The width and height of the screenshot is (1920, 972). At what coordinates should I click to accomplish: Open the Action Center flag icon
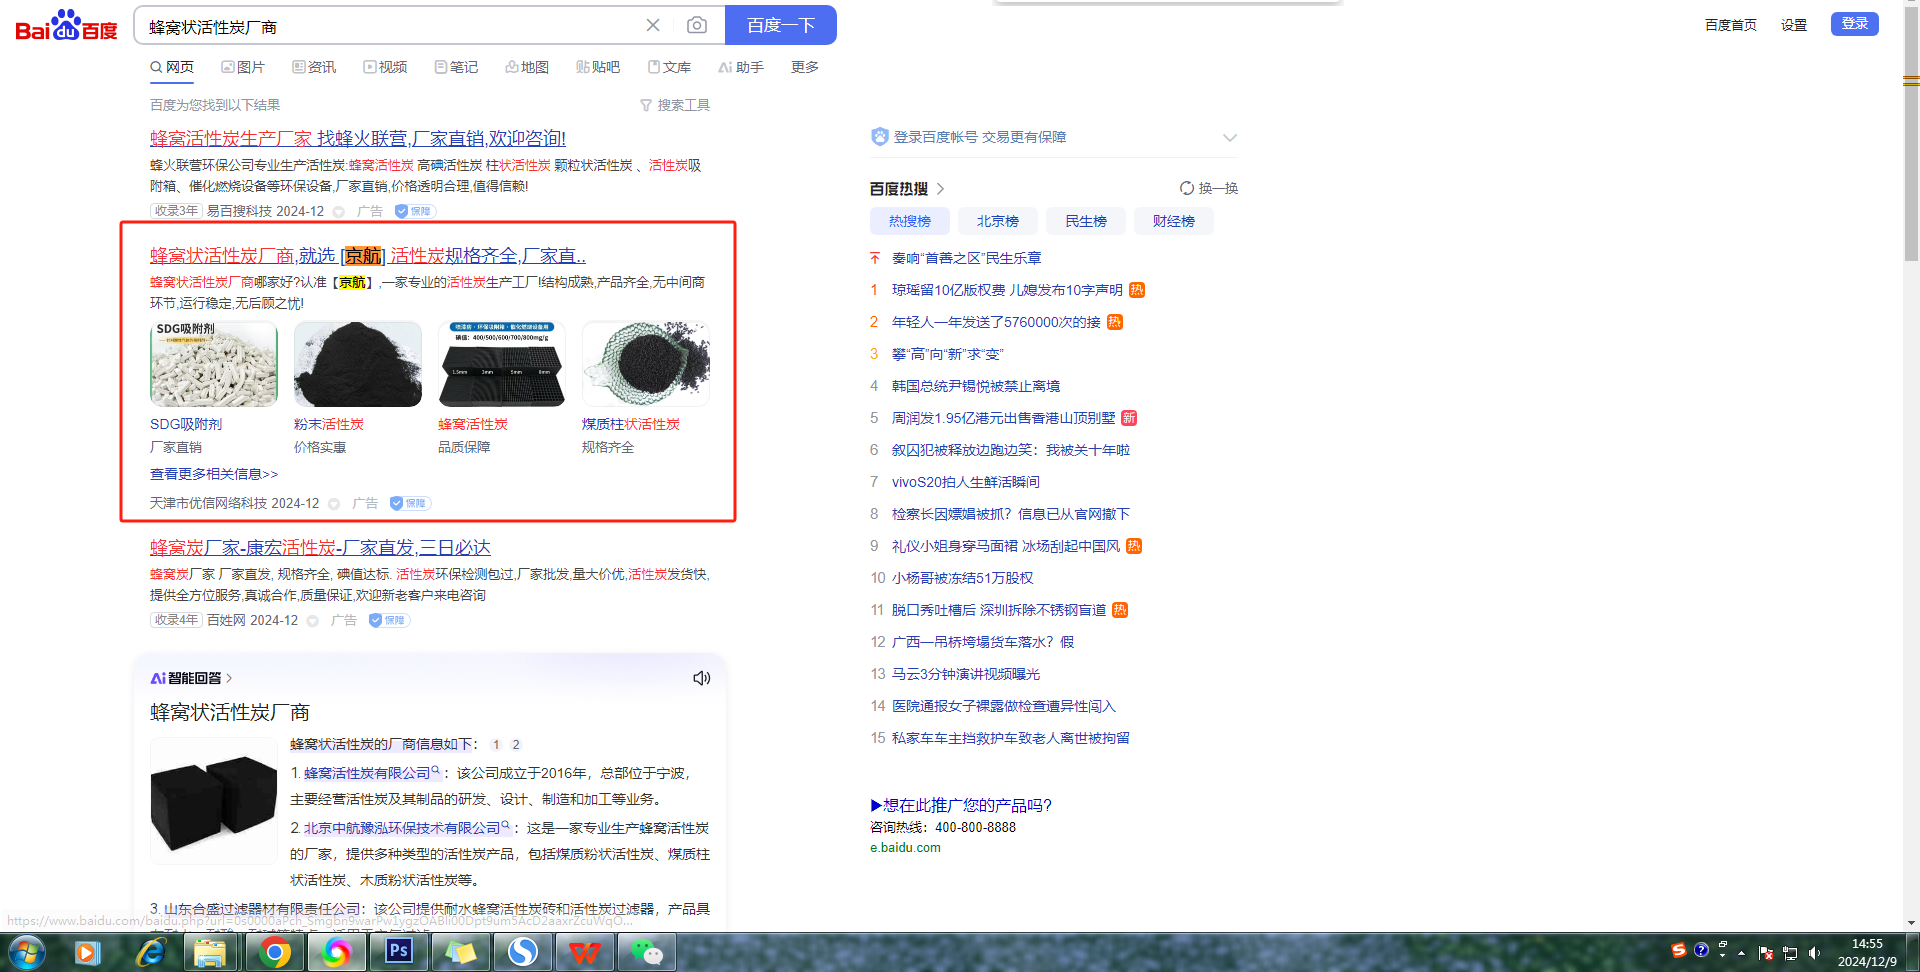[1766, 953]
